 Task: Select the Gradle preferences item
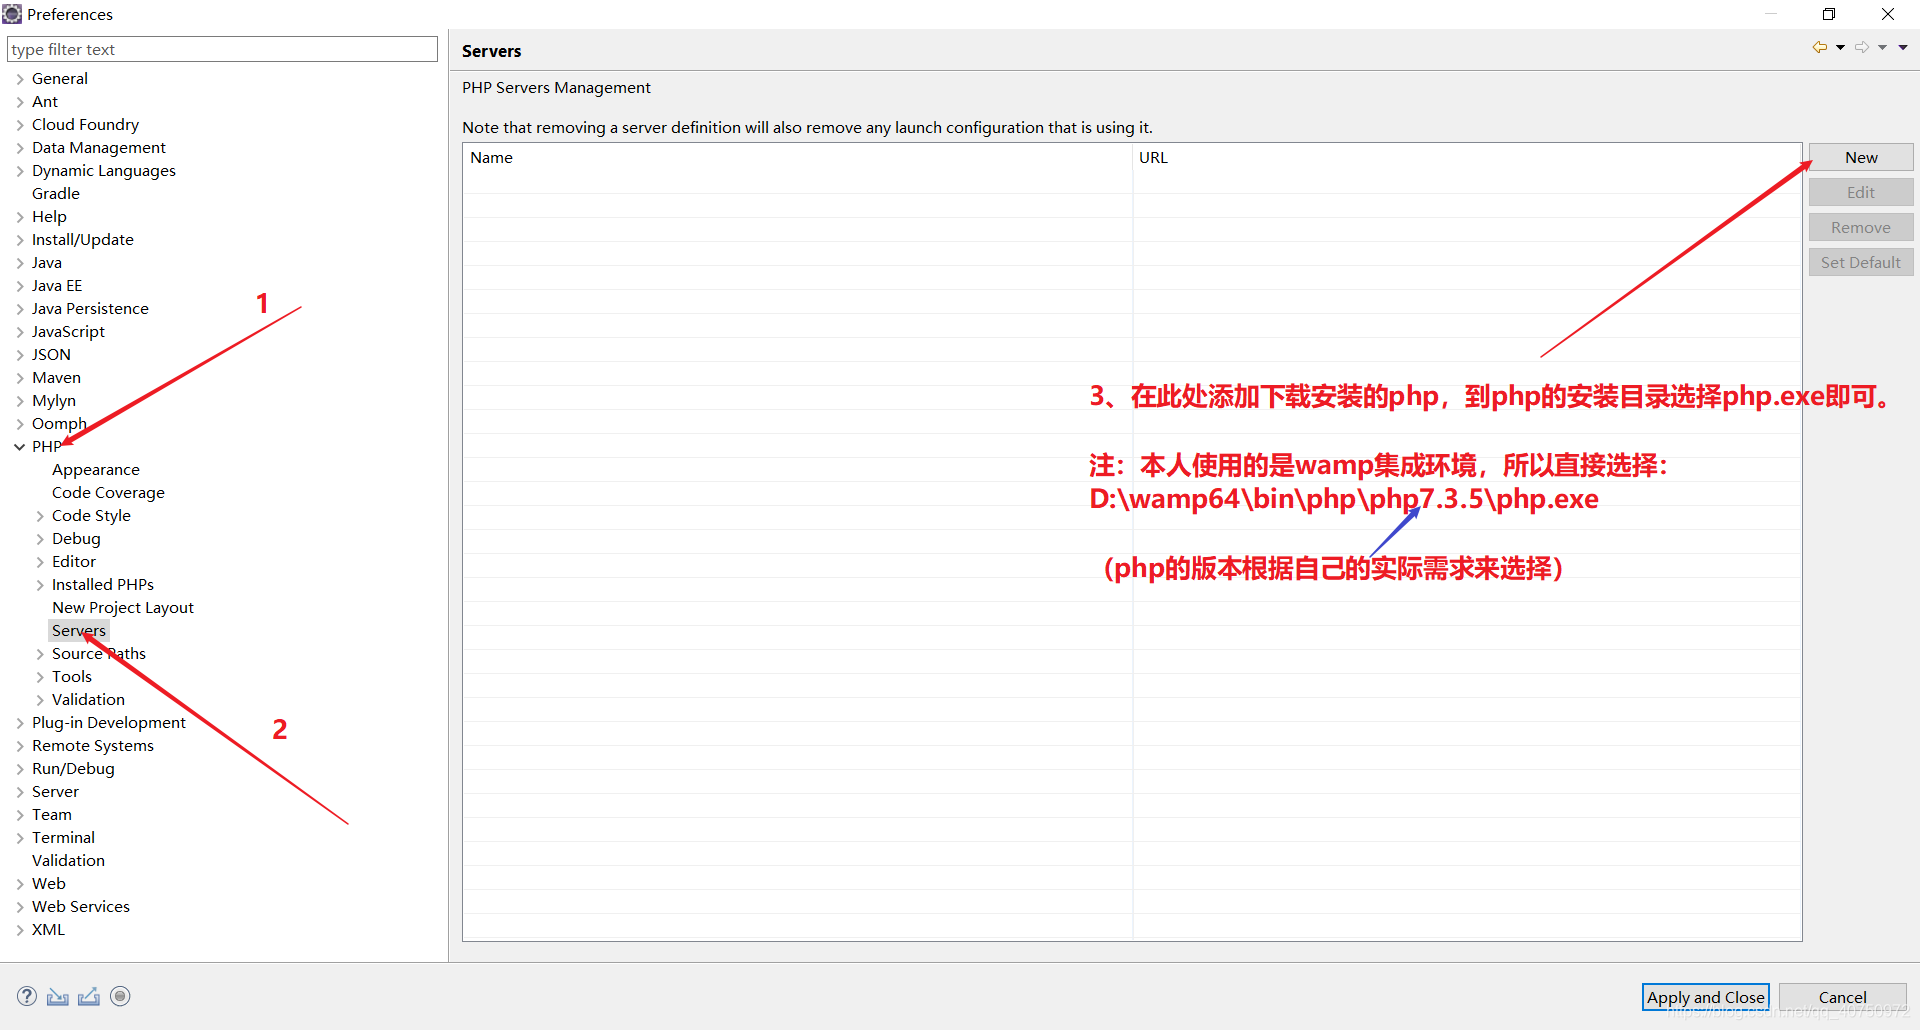pos(56,194)
